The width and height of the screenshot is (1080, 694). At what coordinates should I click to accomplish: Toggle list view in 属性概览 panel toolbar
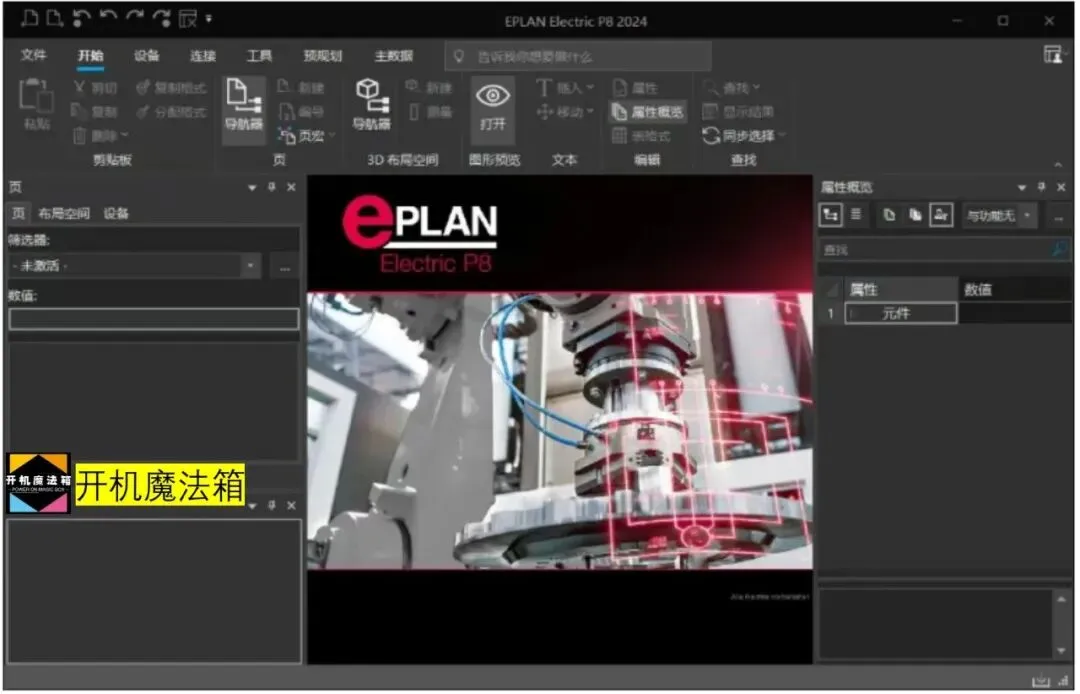coord(858,215)
